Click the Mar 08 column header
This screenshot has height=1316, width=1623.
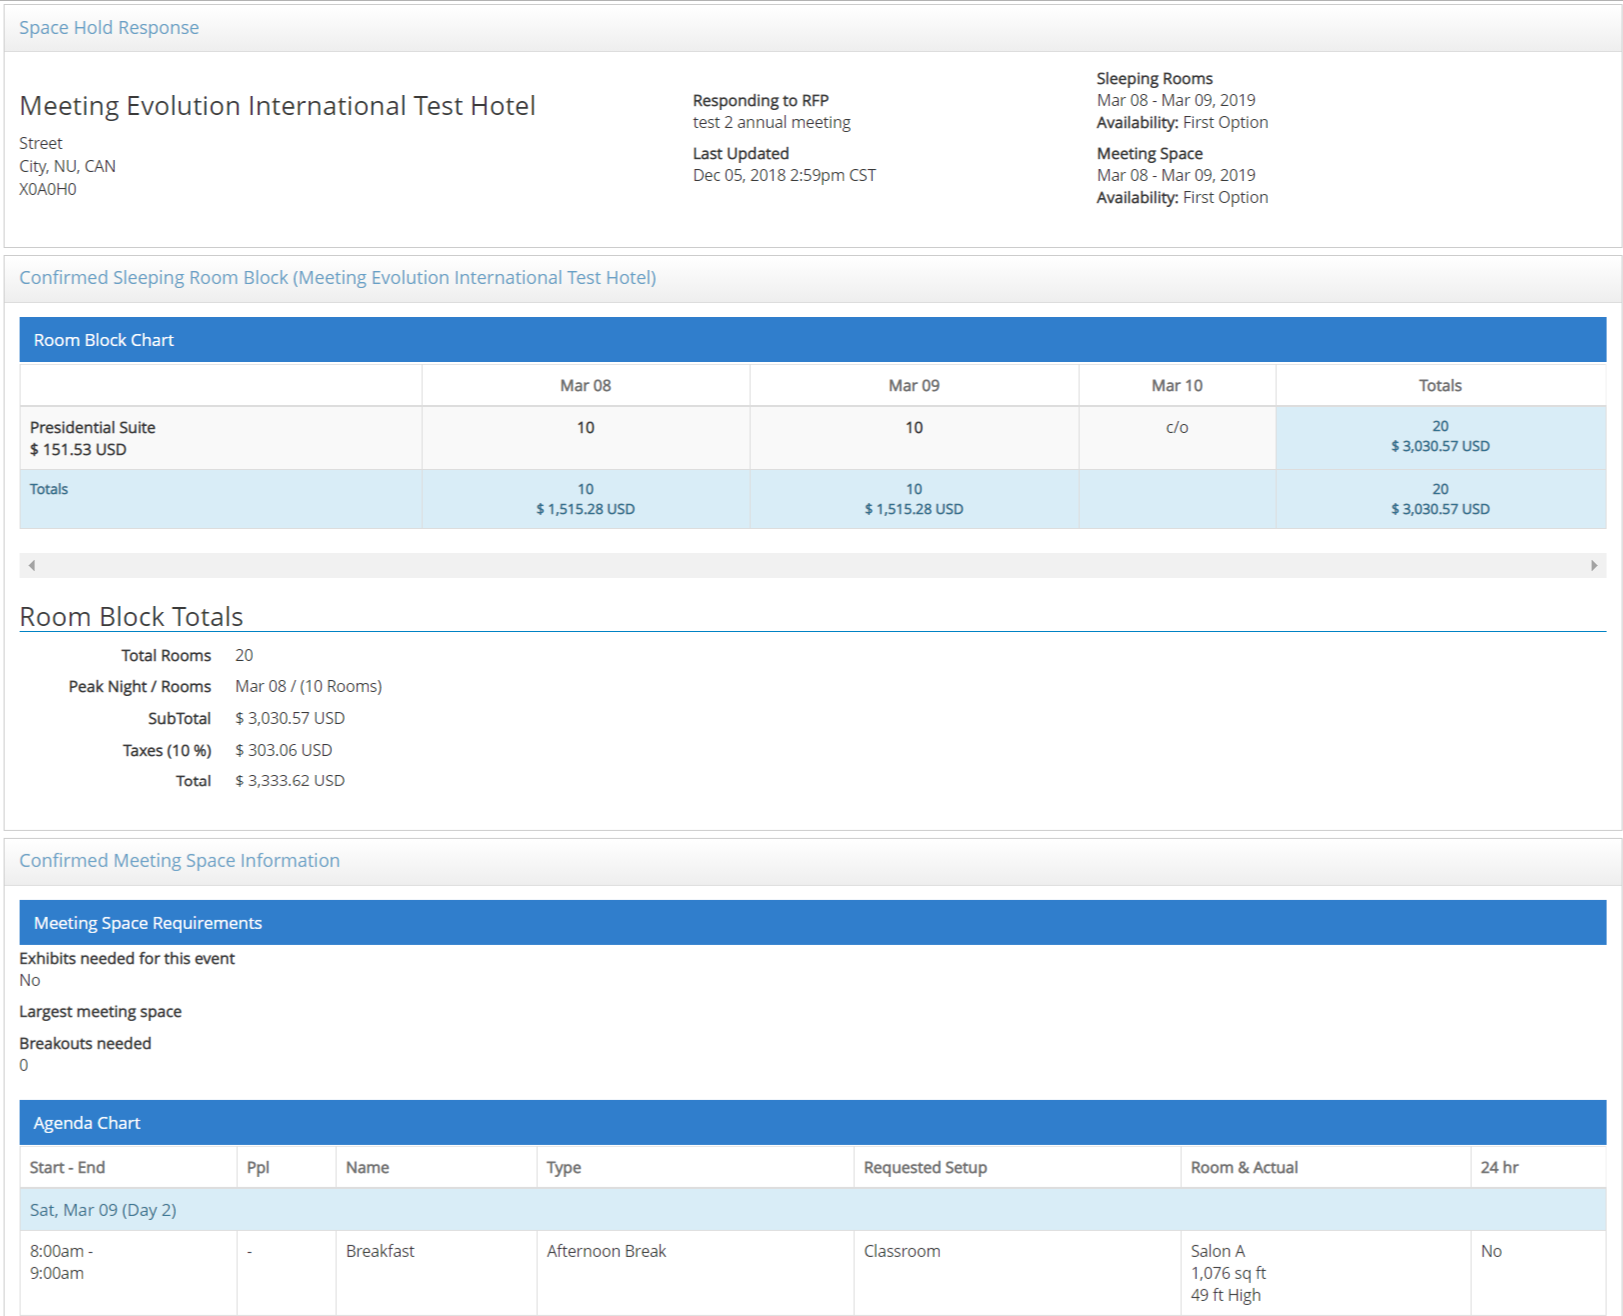point(585,386)
